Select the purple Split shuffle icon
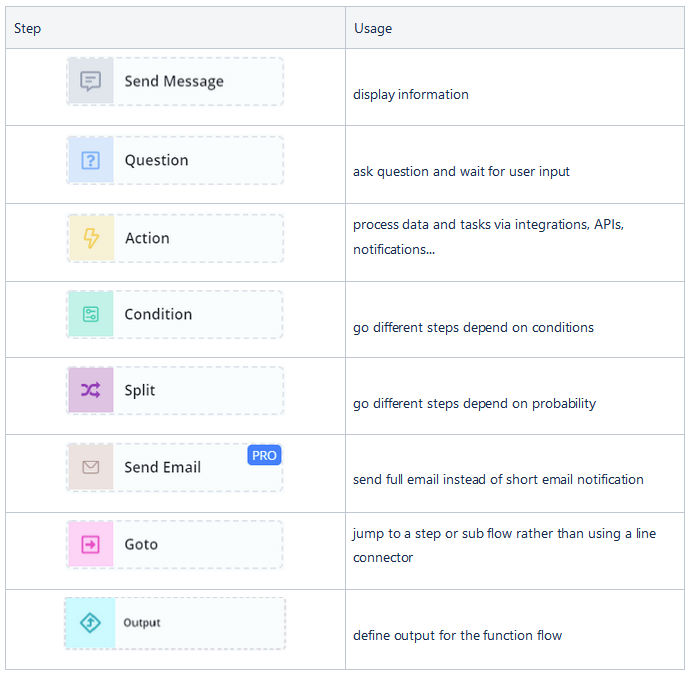Image resolution: width=693 pixels, height=676 pixels. (91, 390)
